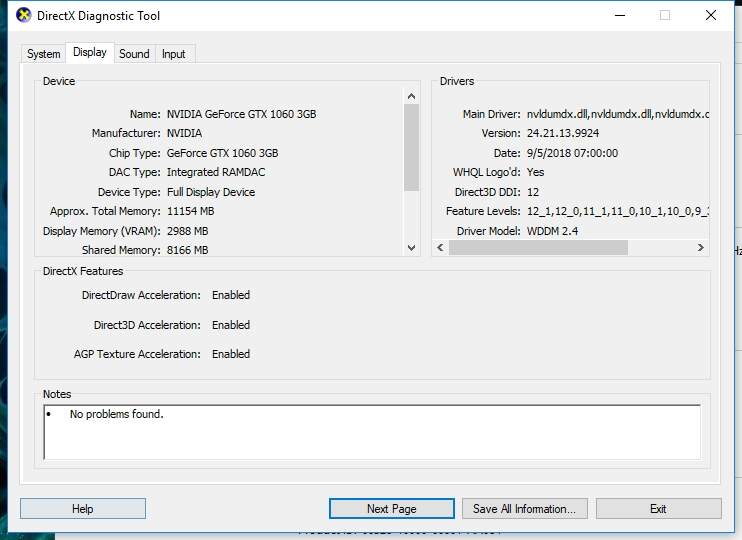742x540 pixels.
Task: Click the Full Display Device value
Action: [211, 192]
